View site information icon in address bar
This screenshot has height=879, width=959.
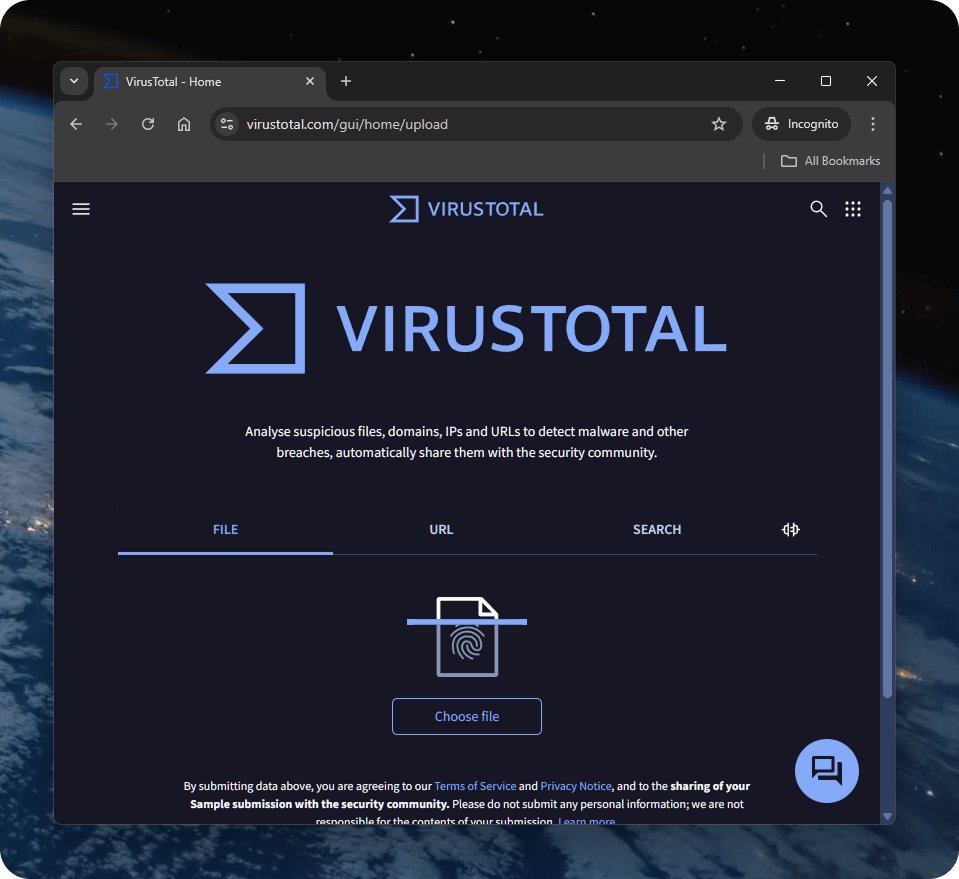pyautogui.click(x=227, y=124)
